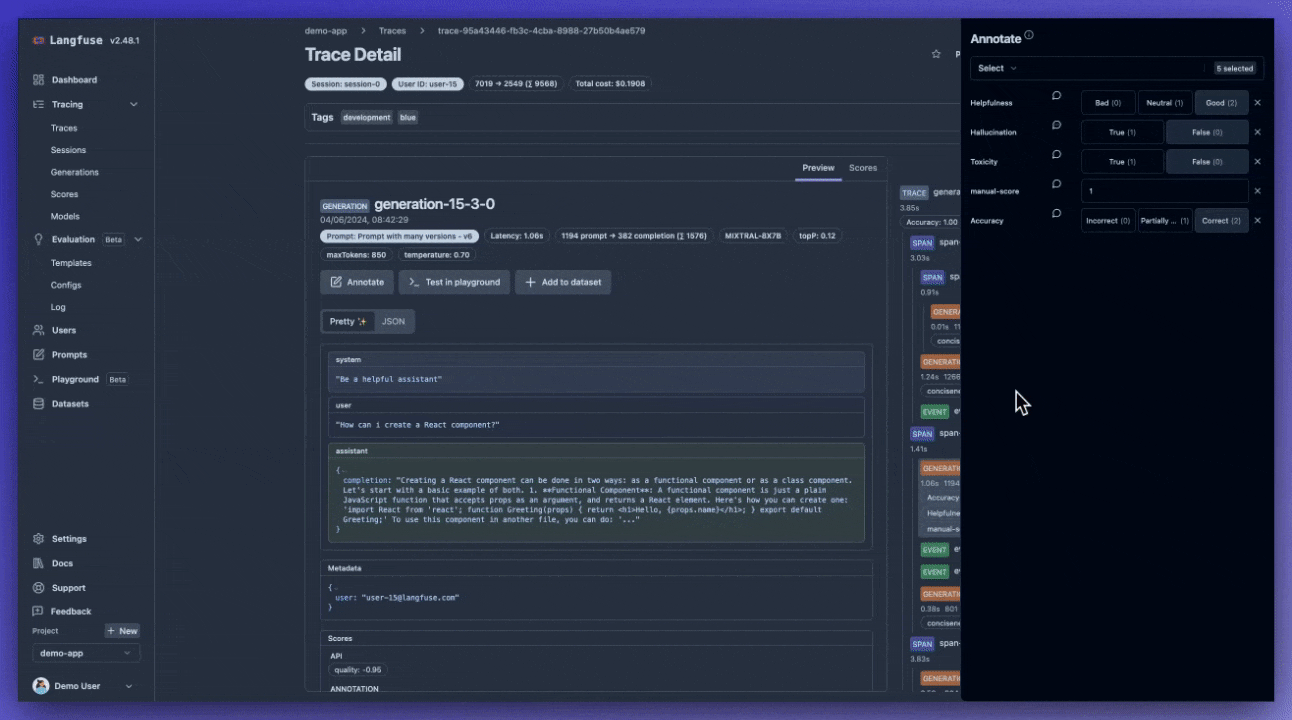Collapse the Tracing sidebar section

(134, 105)
